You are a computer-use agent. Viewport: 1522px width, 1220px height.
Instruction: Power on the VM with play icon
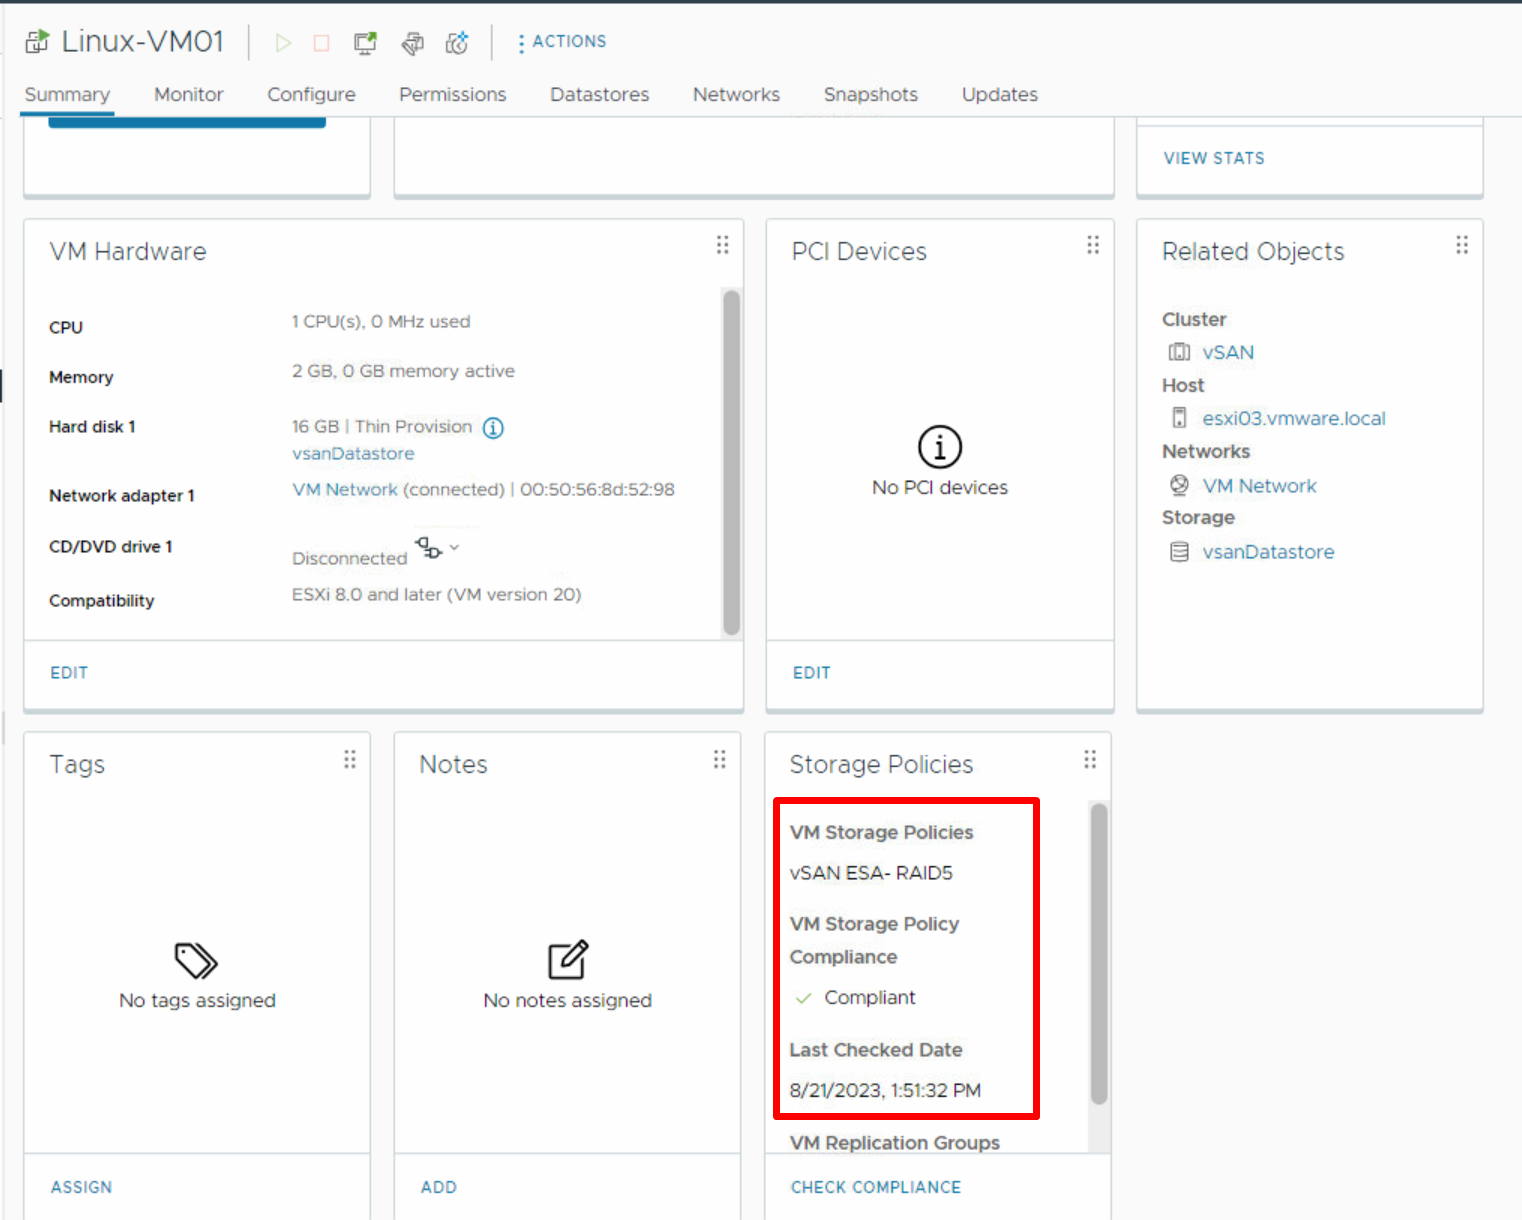[x=283, y=42]
